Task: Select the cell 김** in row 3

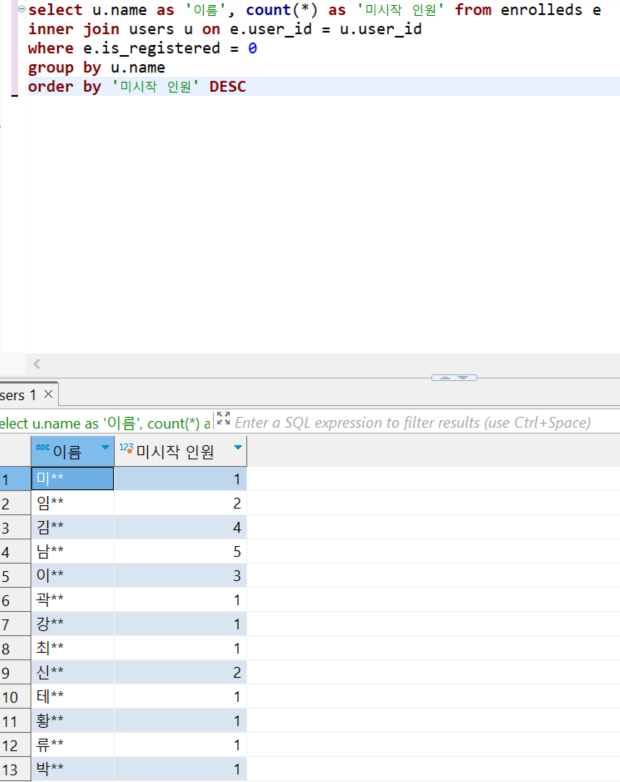Action: pos(73,527)
